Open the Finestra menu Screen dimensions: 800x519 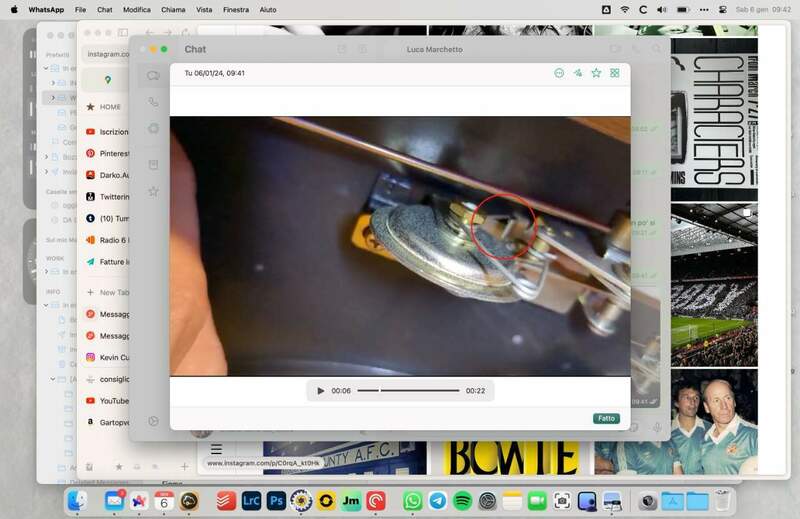[x=236, y=10]
